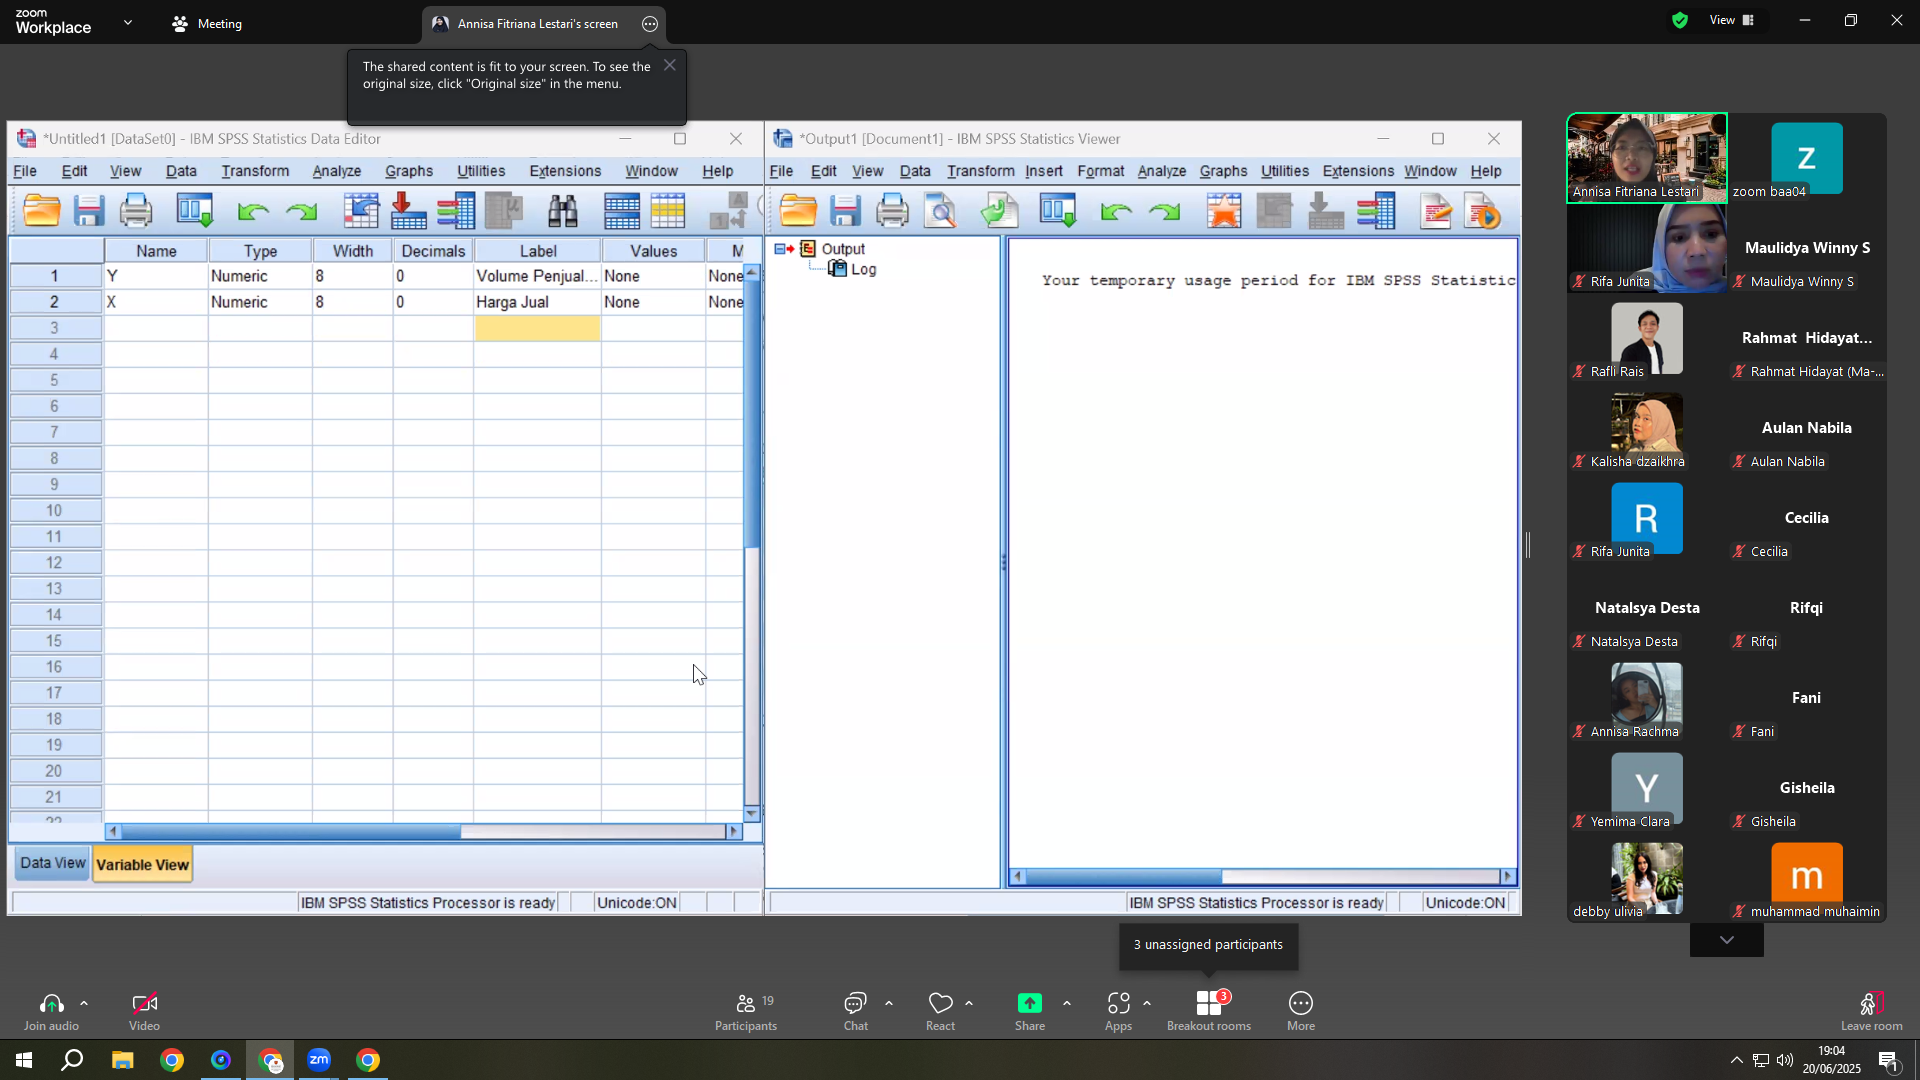Click the Designate Window pencil icon in Viewer
The height and width of the screenshot is (1080, 1920).
(1436, 211)
